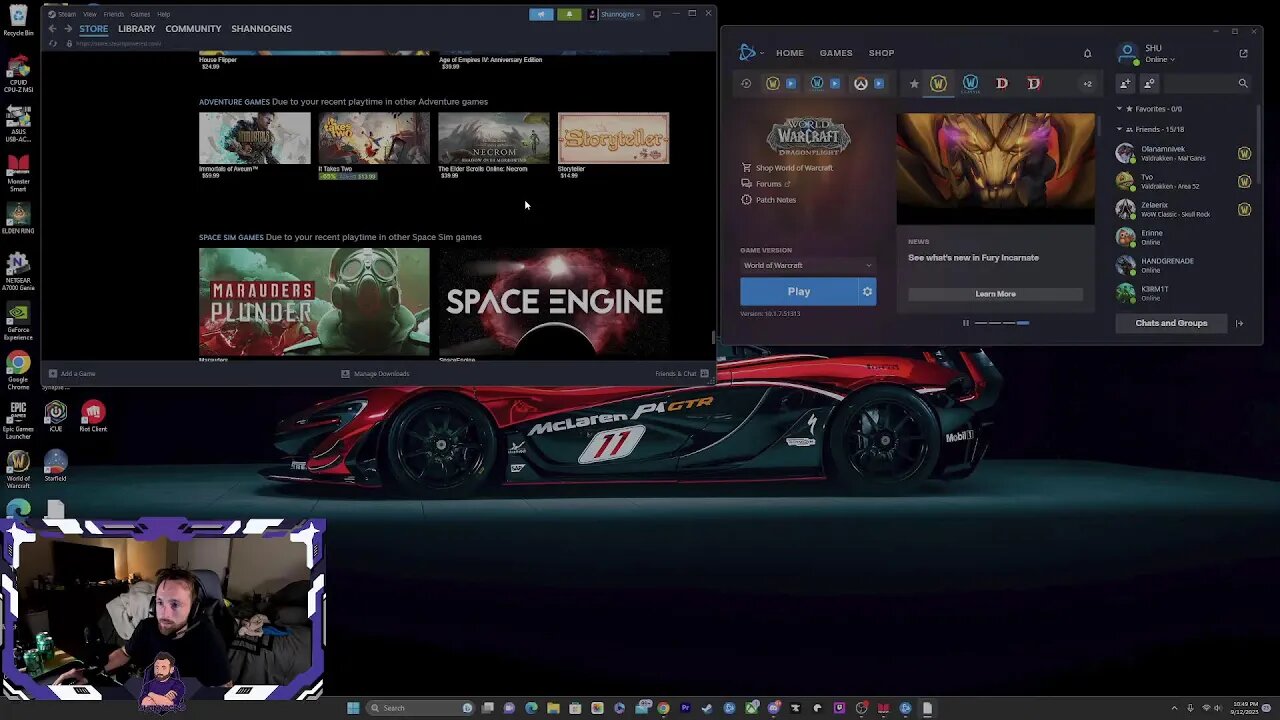Open the View menu in Steam
Image resolution: width=1280 pixels, height=720 pixels.
(90, 14)
